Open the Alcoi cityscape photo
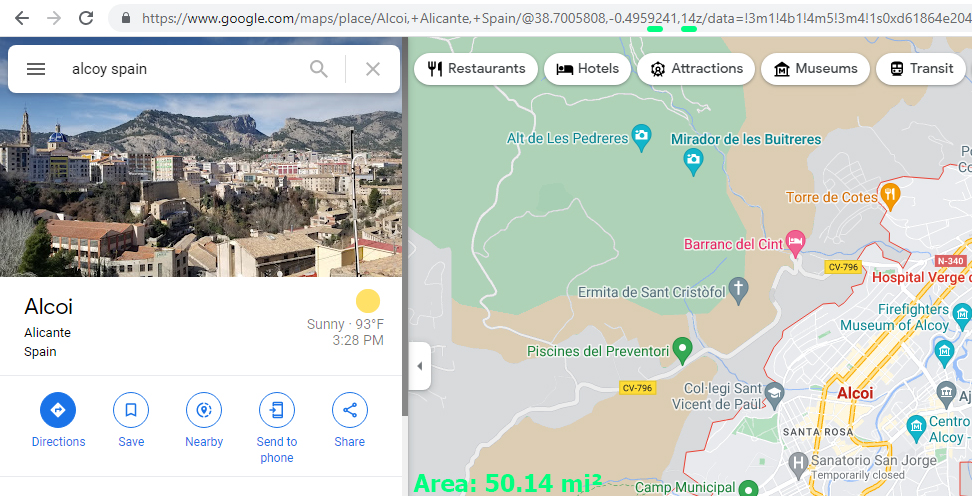 pos(201,185)
